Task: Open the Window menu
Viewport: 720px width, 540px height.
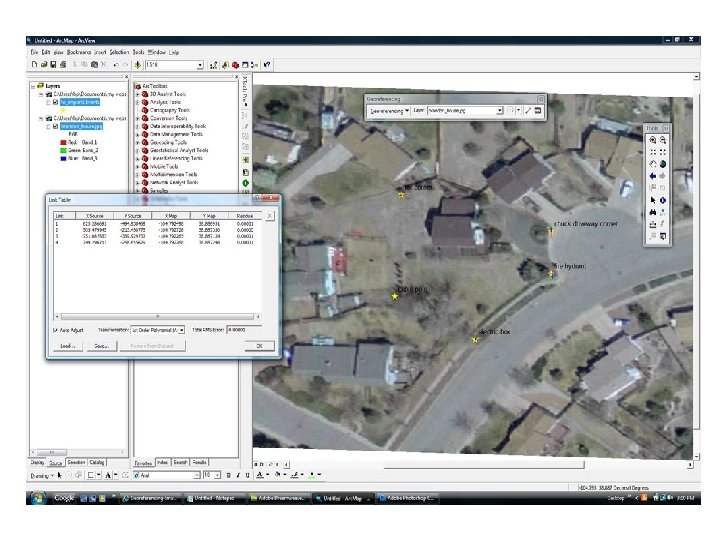Action: click(x=157, y=52)
